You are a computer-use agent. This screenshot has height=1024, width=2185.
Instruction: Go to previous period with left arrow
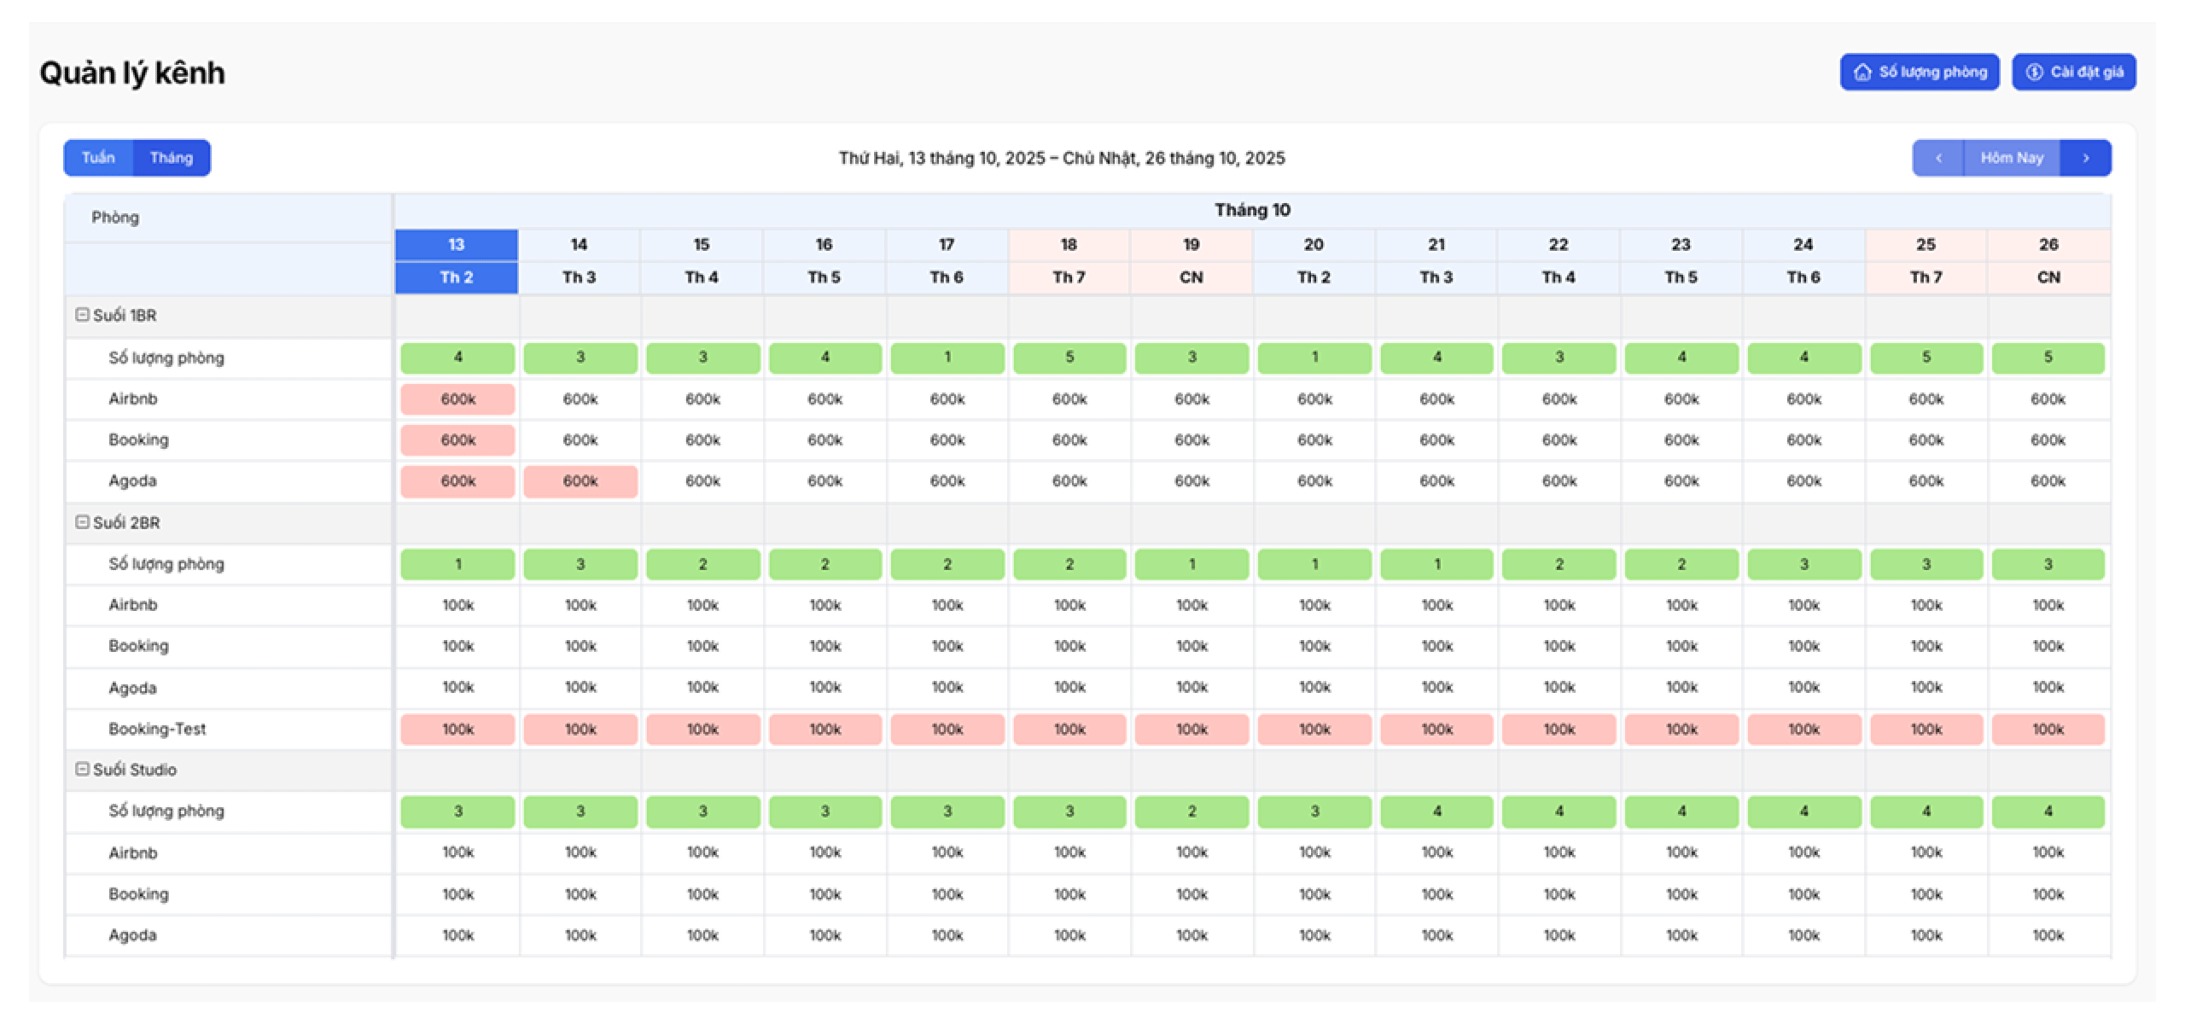coord(1938,158)
